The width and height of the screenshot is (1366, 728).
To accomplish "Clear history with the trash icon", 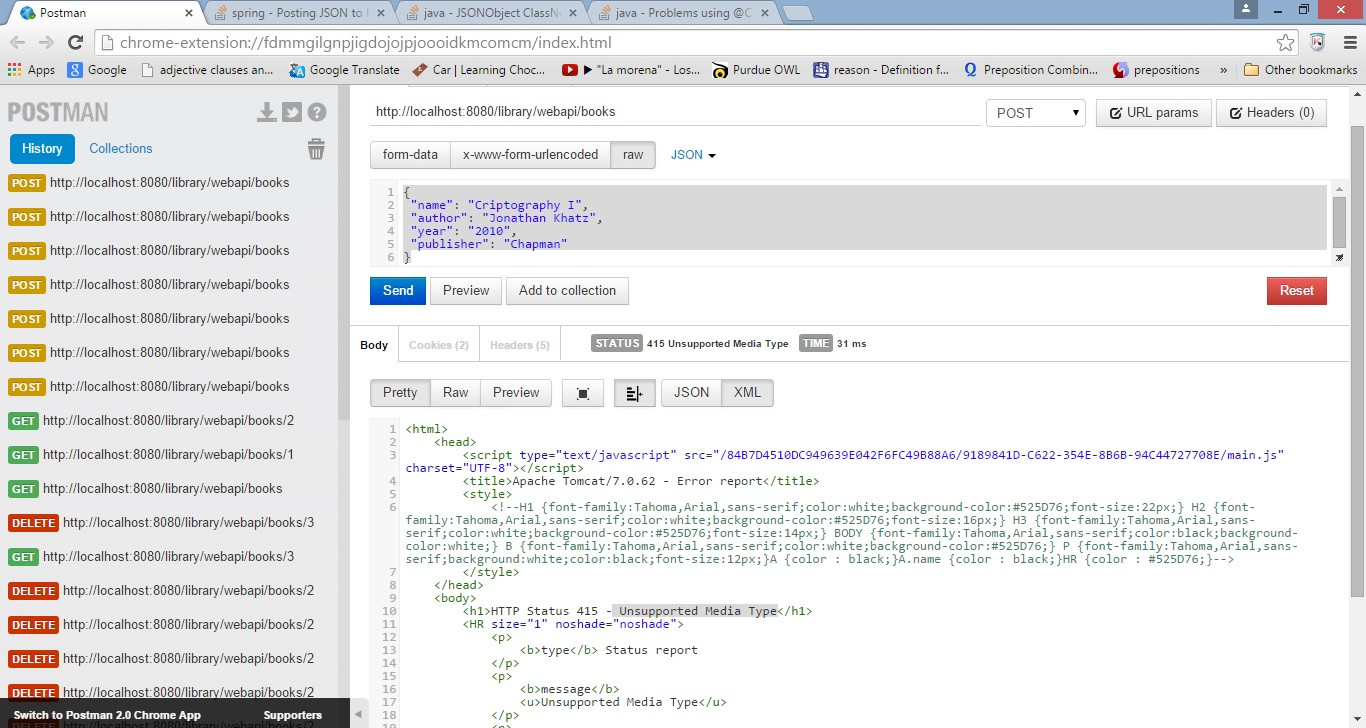I will (316, 148).
